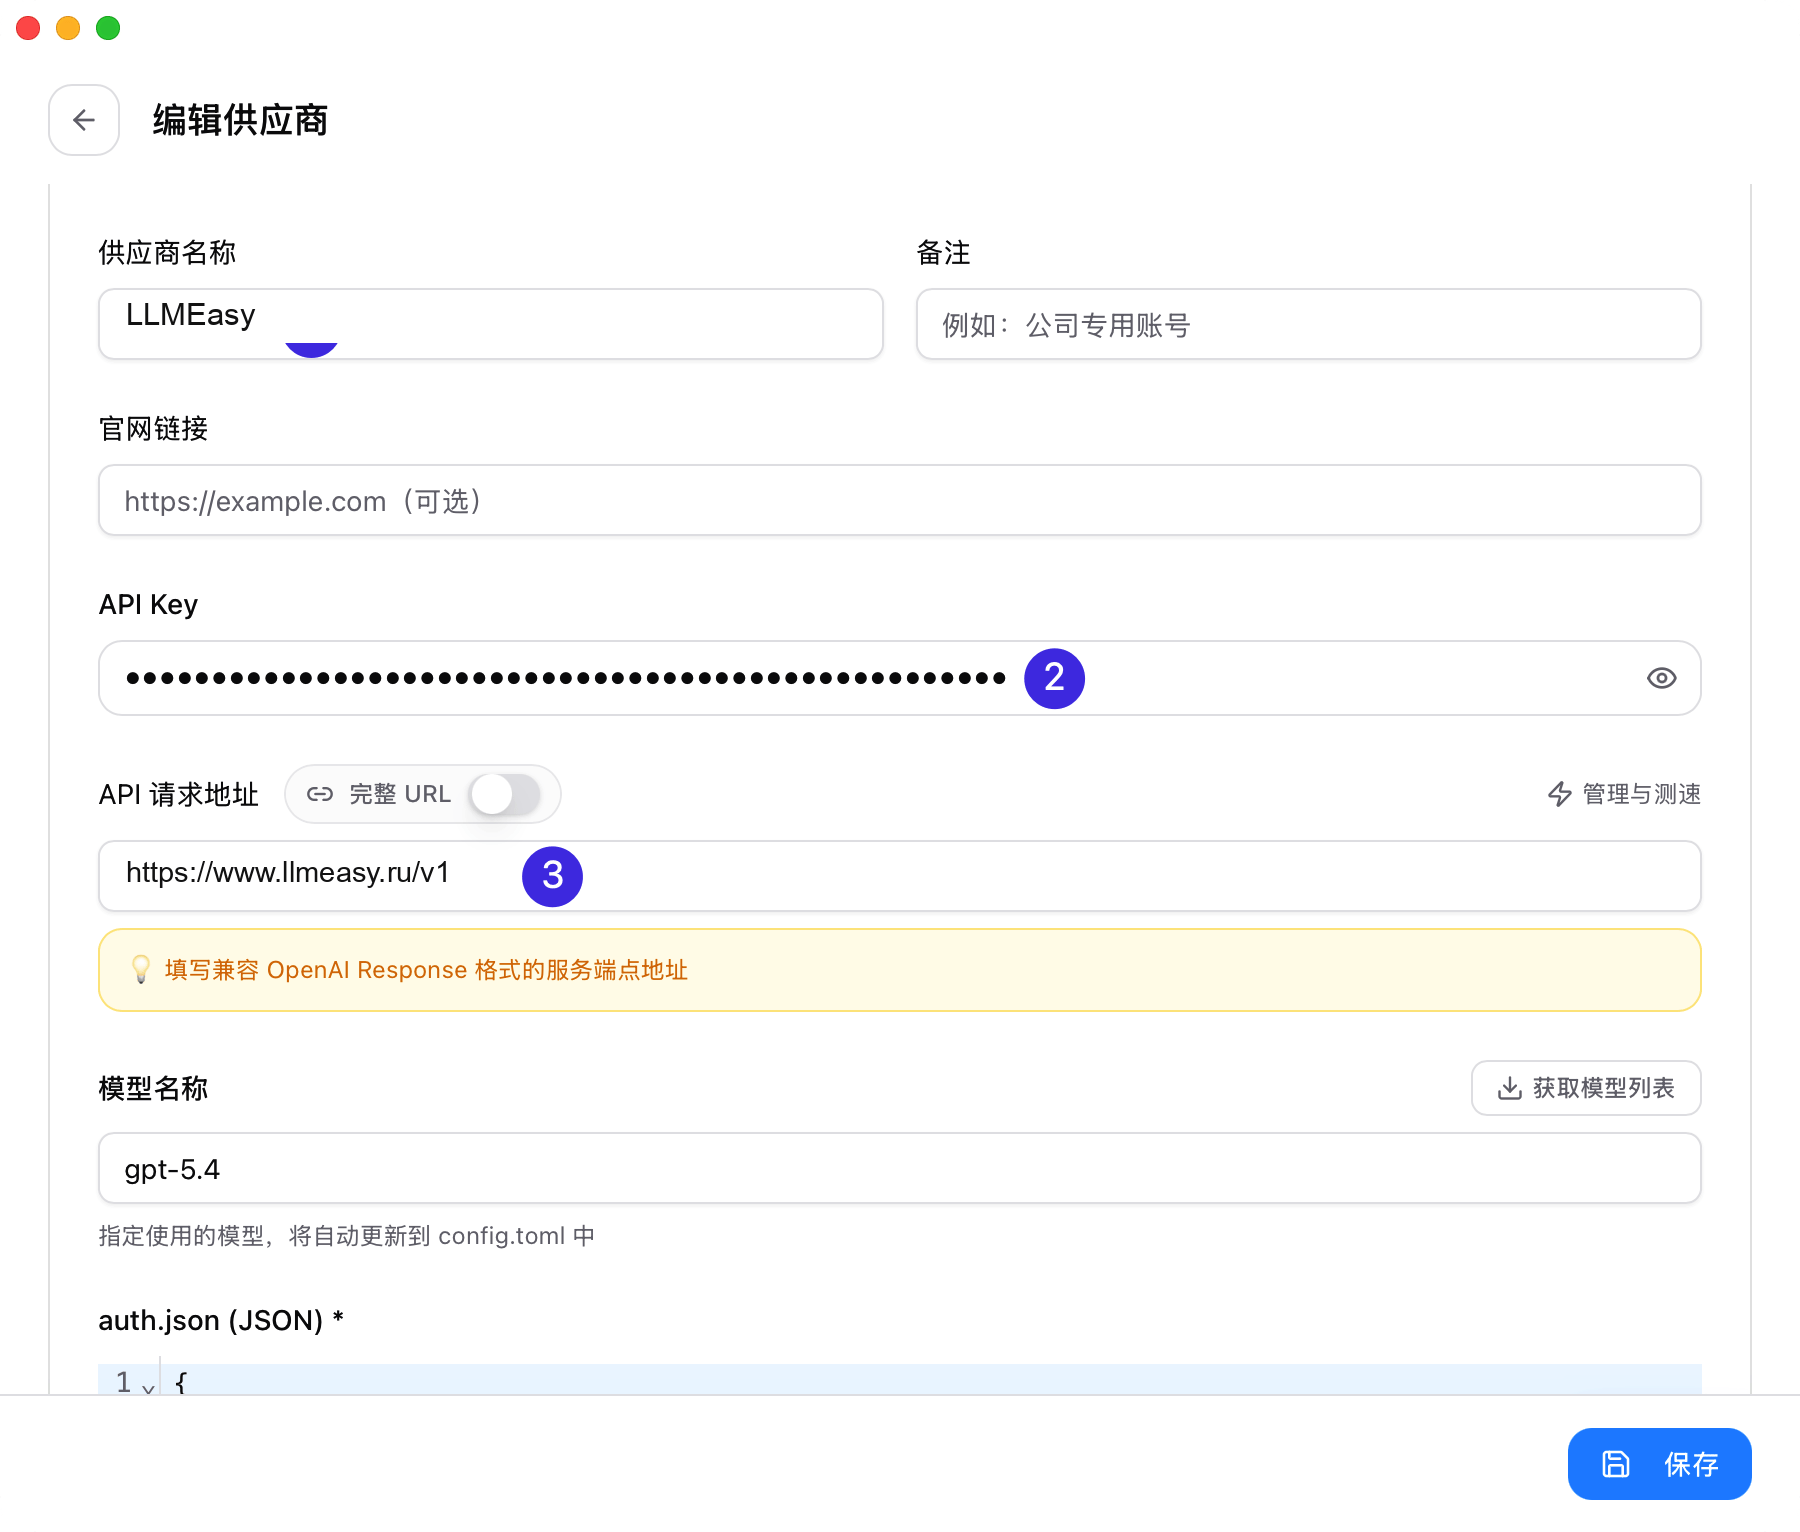Image resolution: width=1800 pixels, height=1532 pixels.
Task: Collapse line 1 of auth.json editor
Action: point(148,1387)
